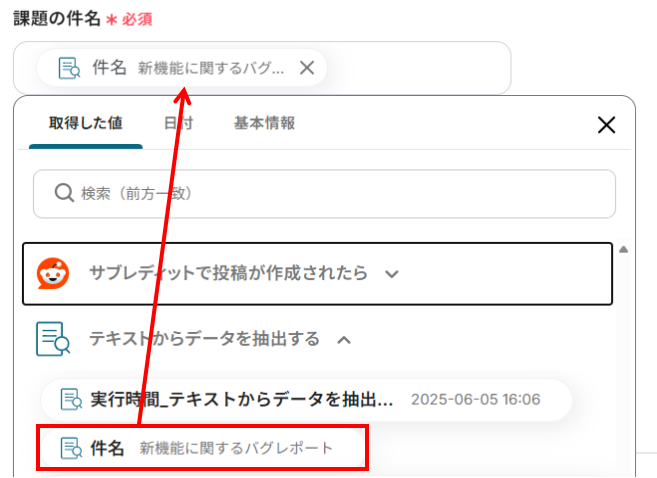The height and width of the screenshot is (478, 657).
Task: Click the icon beside テキストからデータを抽出する
Action: 53,339
